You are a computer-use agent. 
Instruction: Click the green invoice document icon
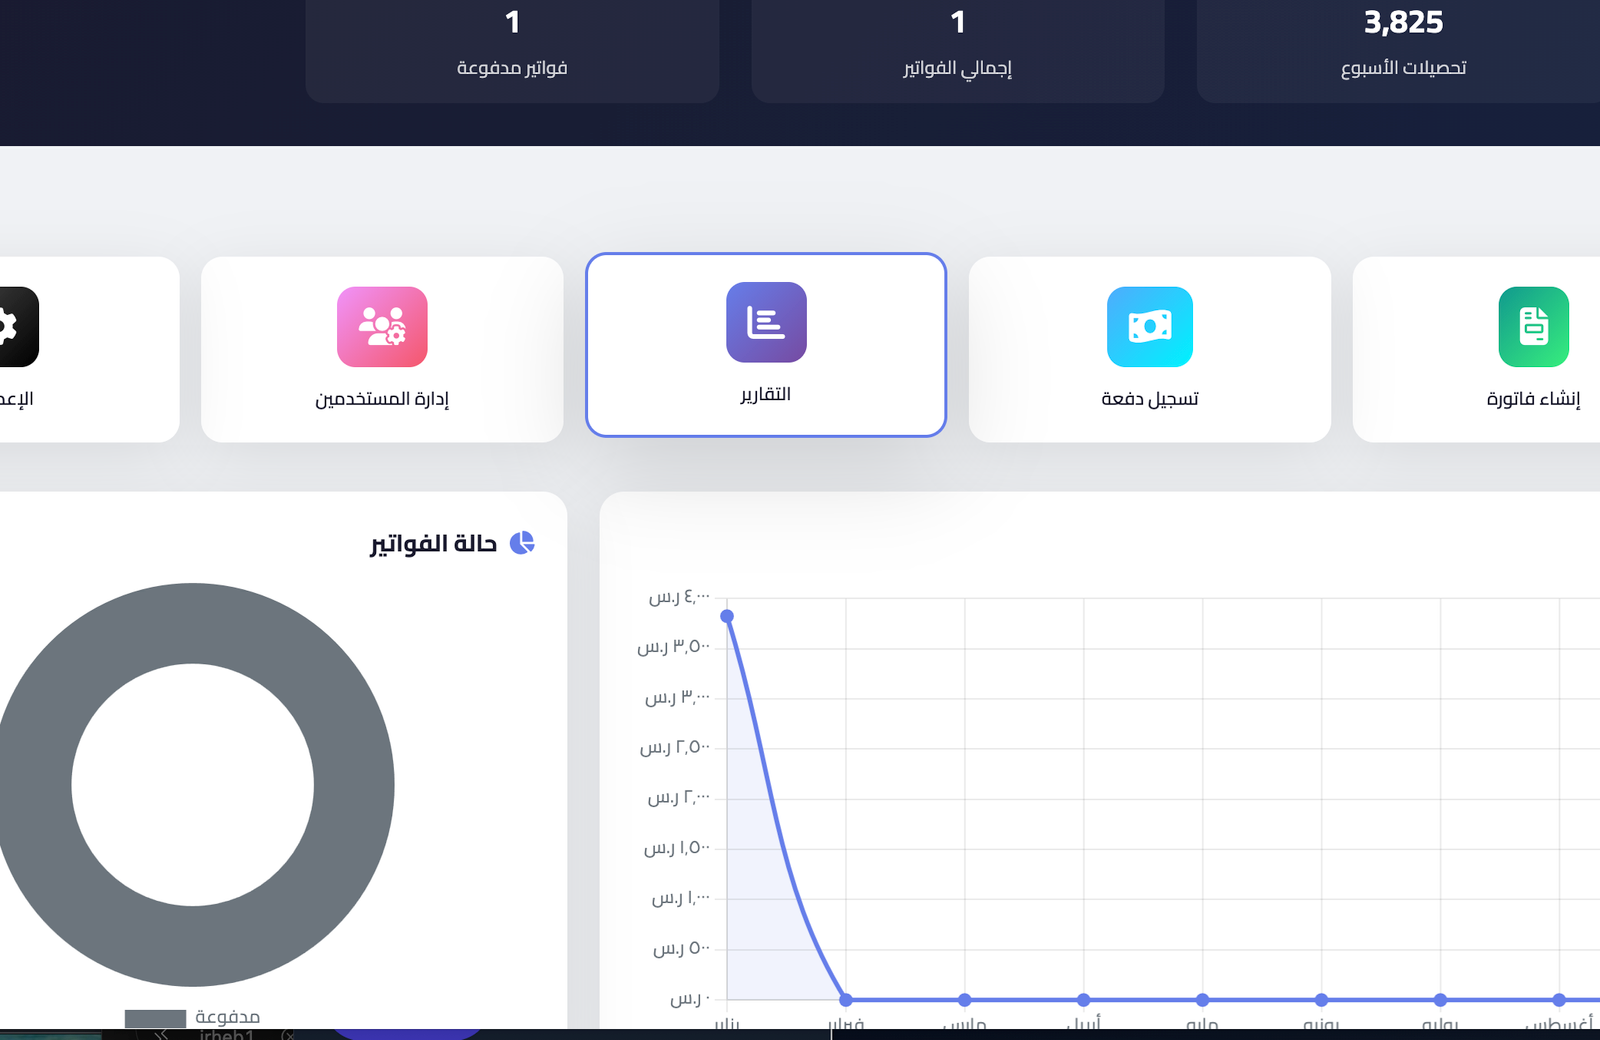(x=1533, y=327)
